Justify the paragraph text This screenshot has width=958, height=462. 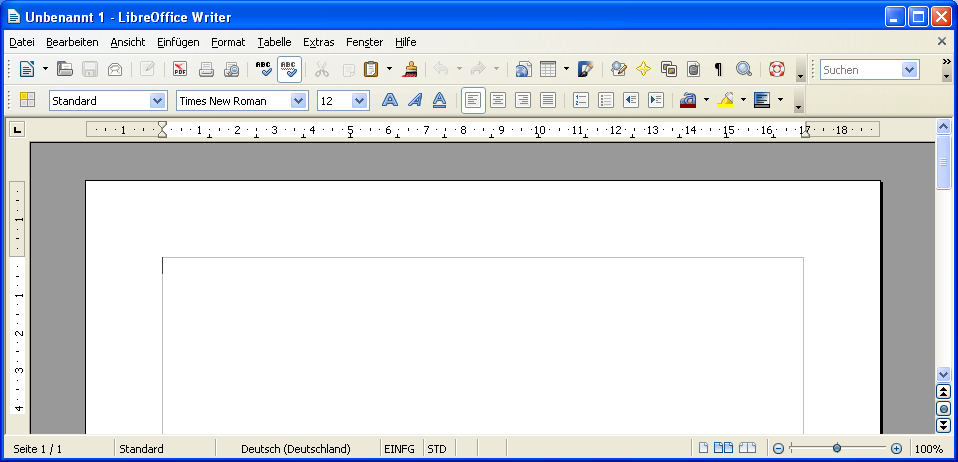tap(548, 100)
